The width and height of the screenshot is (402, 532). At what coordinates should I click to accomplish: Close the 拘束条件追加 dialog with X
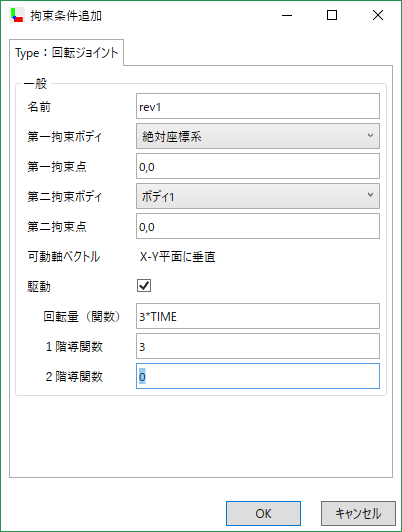tap(378, 15)
